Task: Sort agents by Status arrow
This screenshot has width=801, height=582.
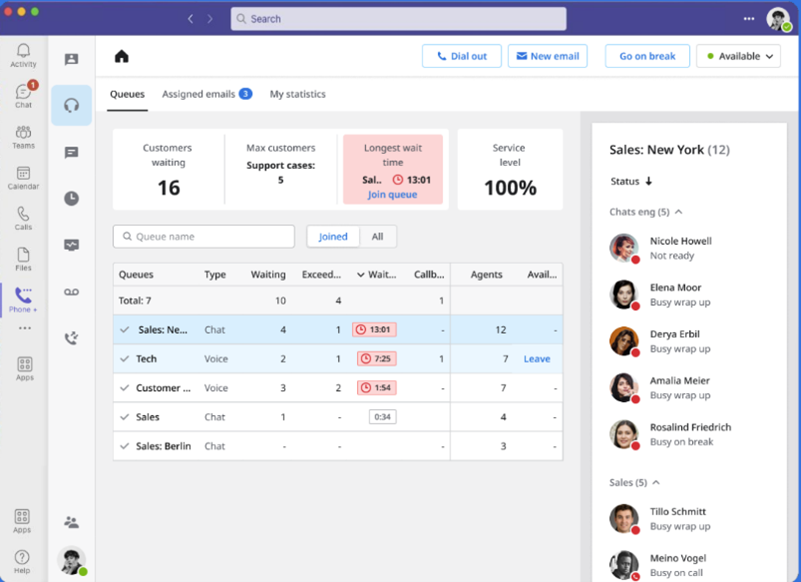Action: 648,181
